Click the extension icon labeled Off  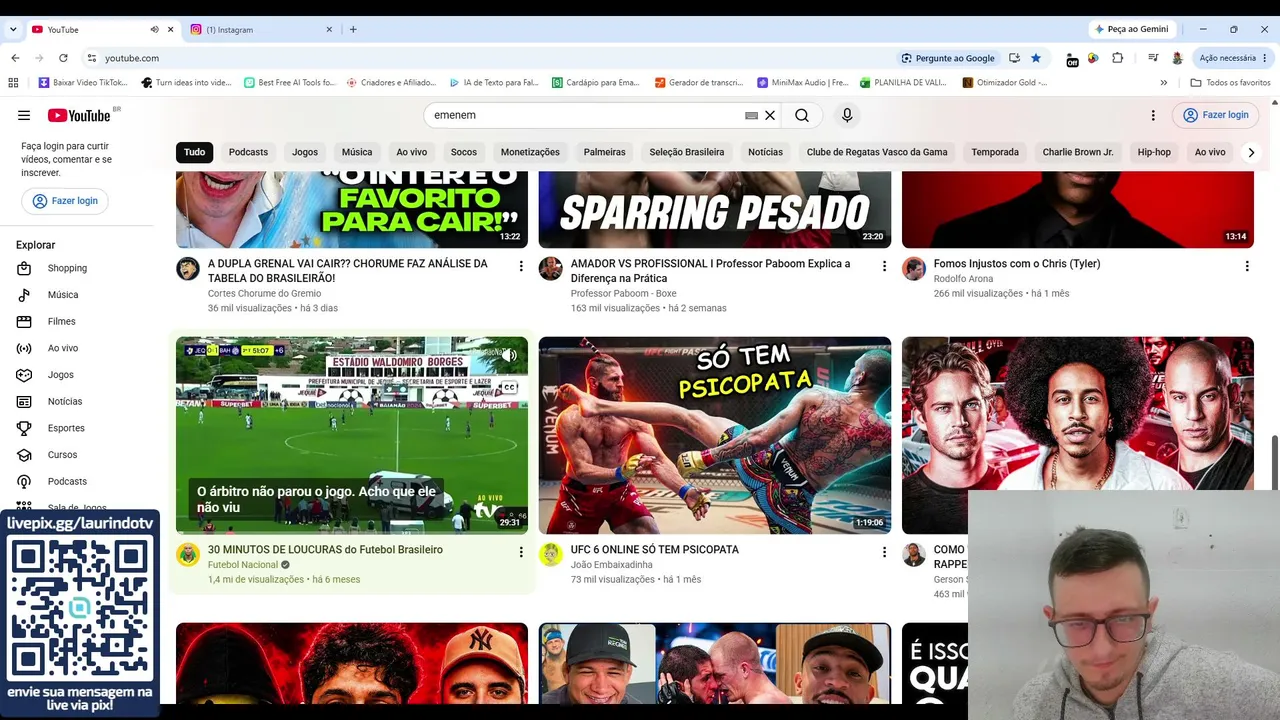coord(1072,59)
